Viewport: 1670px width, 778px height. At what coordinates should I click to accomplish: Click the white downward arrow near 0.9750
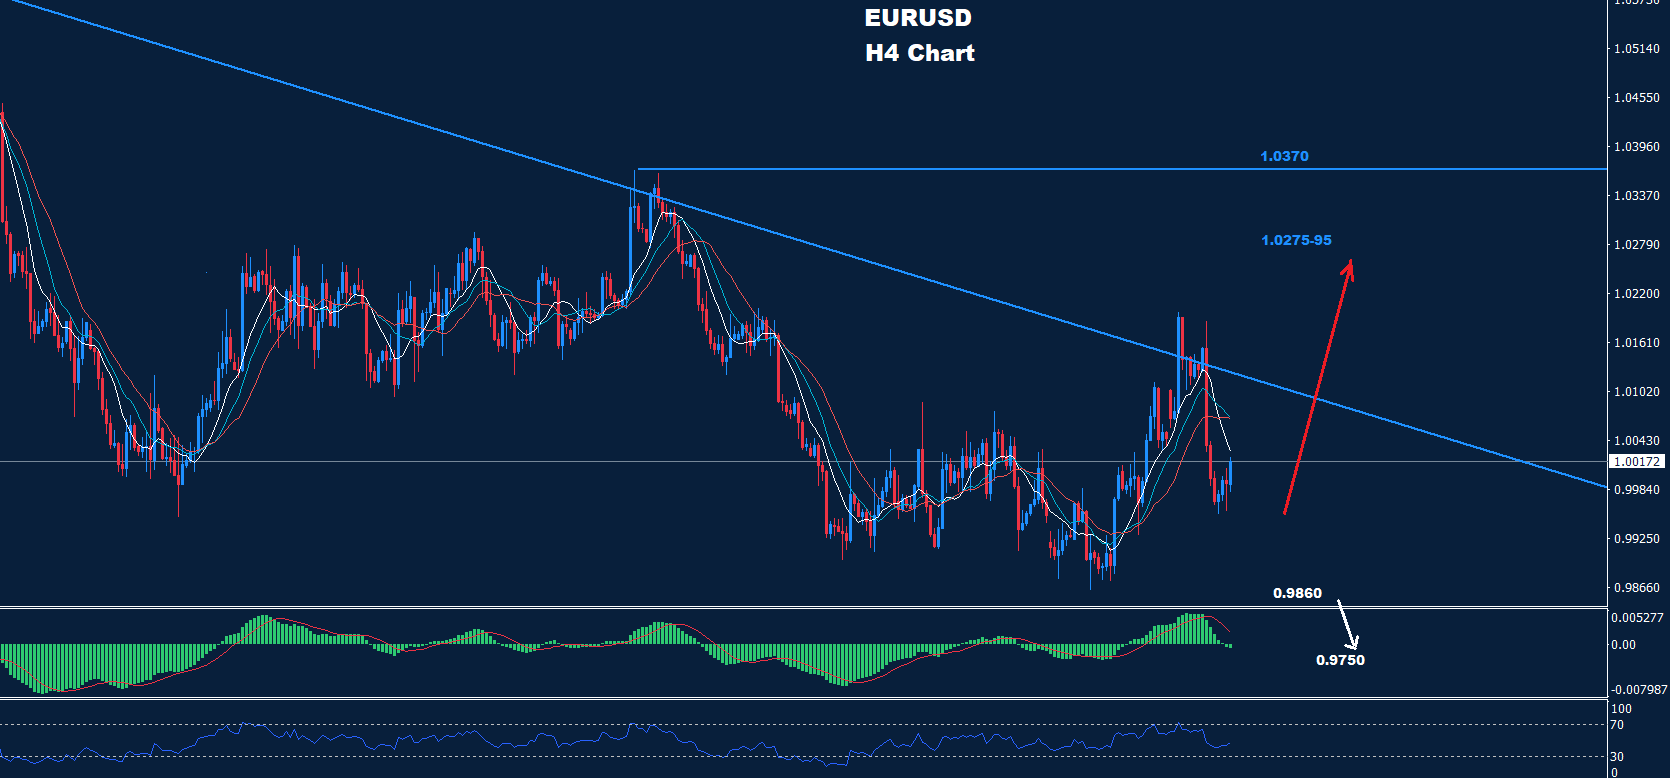point(1347,624)
